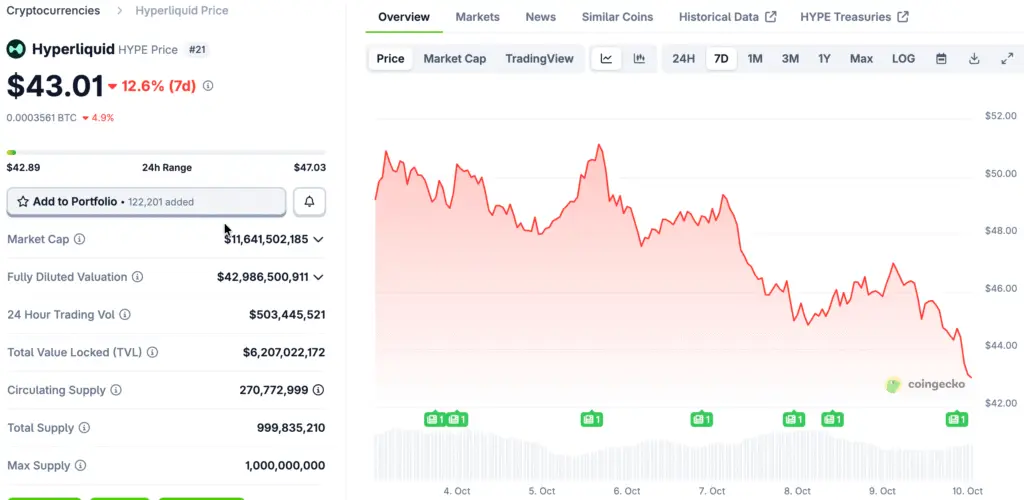Click the 24h Range progress bar
The image size is (1024, 500).
[166, 152]
